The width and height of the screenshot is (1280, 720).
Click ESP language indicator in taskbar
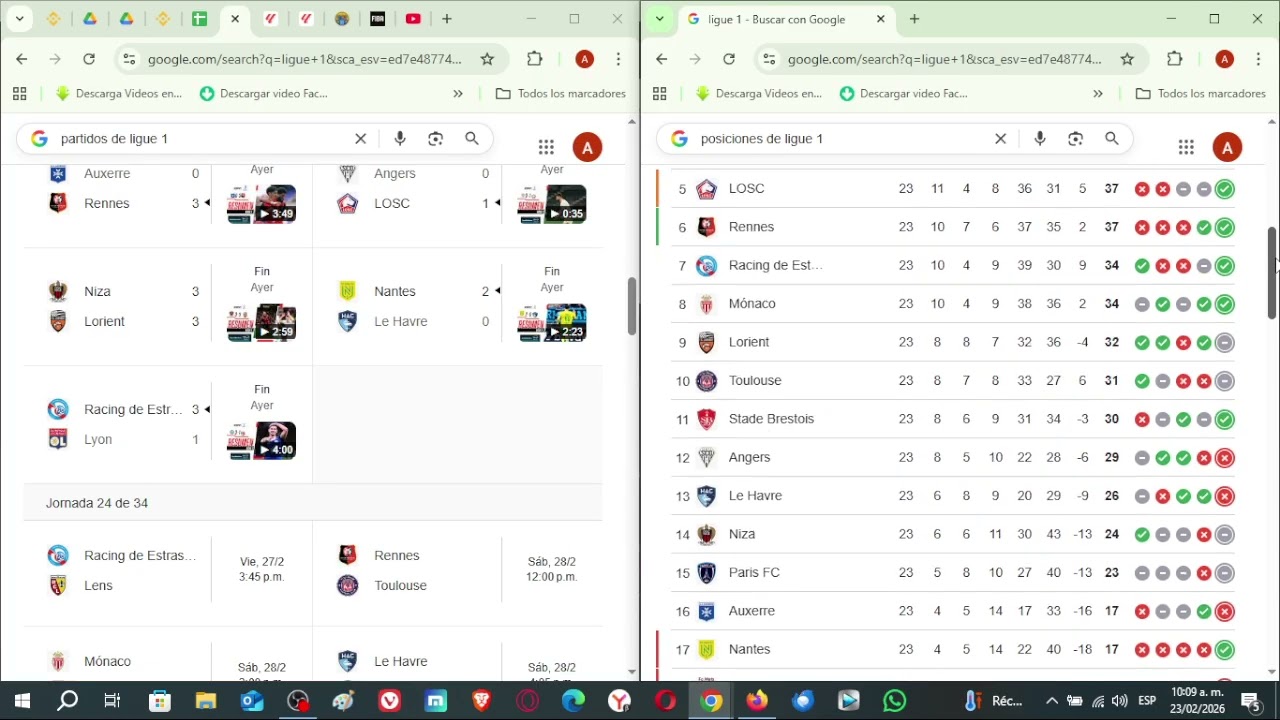click(x=1148, y=701)
